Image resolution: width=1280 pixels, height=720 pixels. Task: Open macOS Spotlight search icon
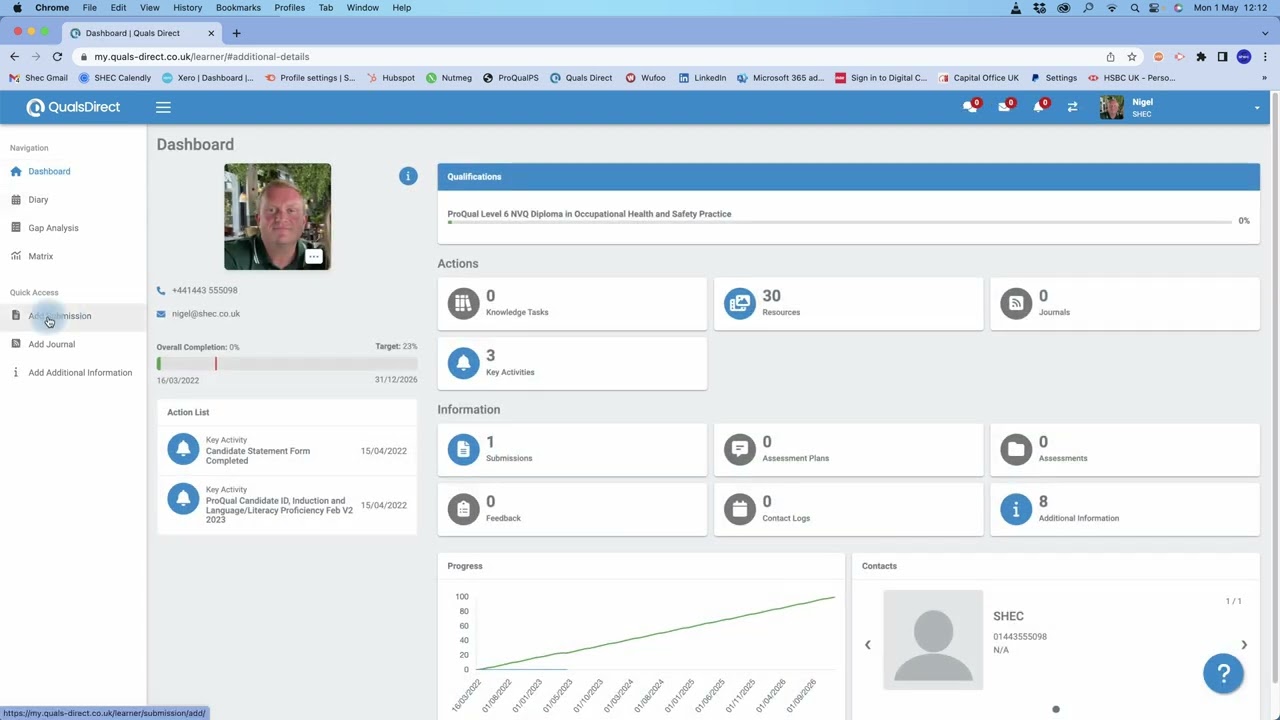click(1135, 8)
